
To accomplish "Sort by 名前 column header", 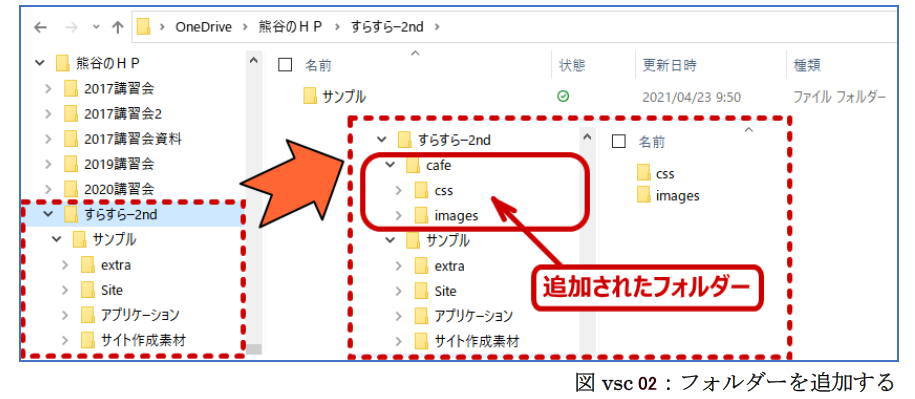I will (319, 65).
